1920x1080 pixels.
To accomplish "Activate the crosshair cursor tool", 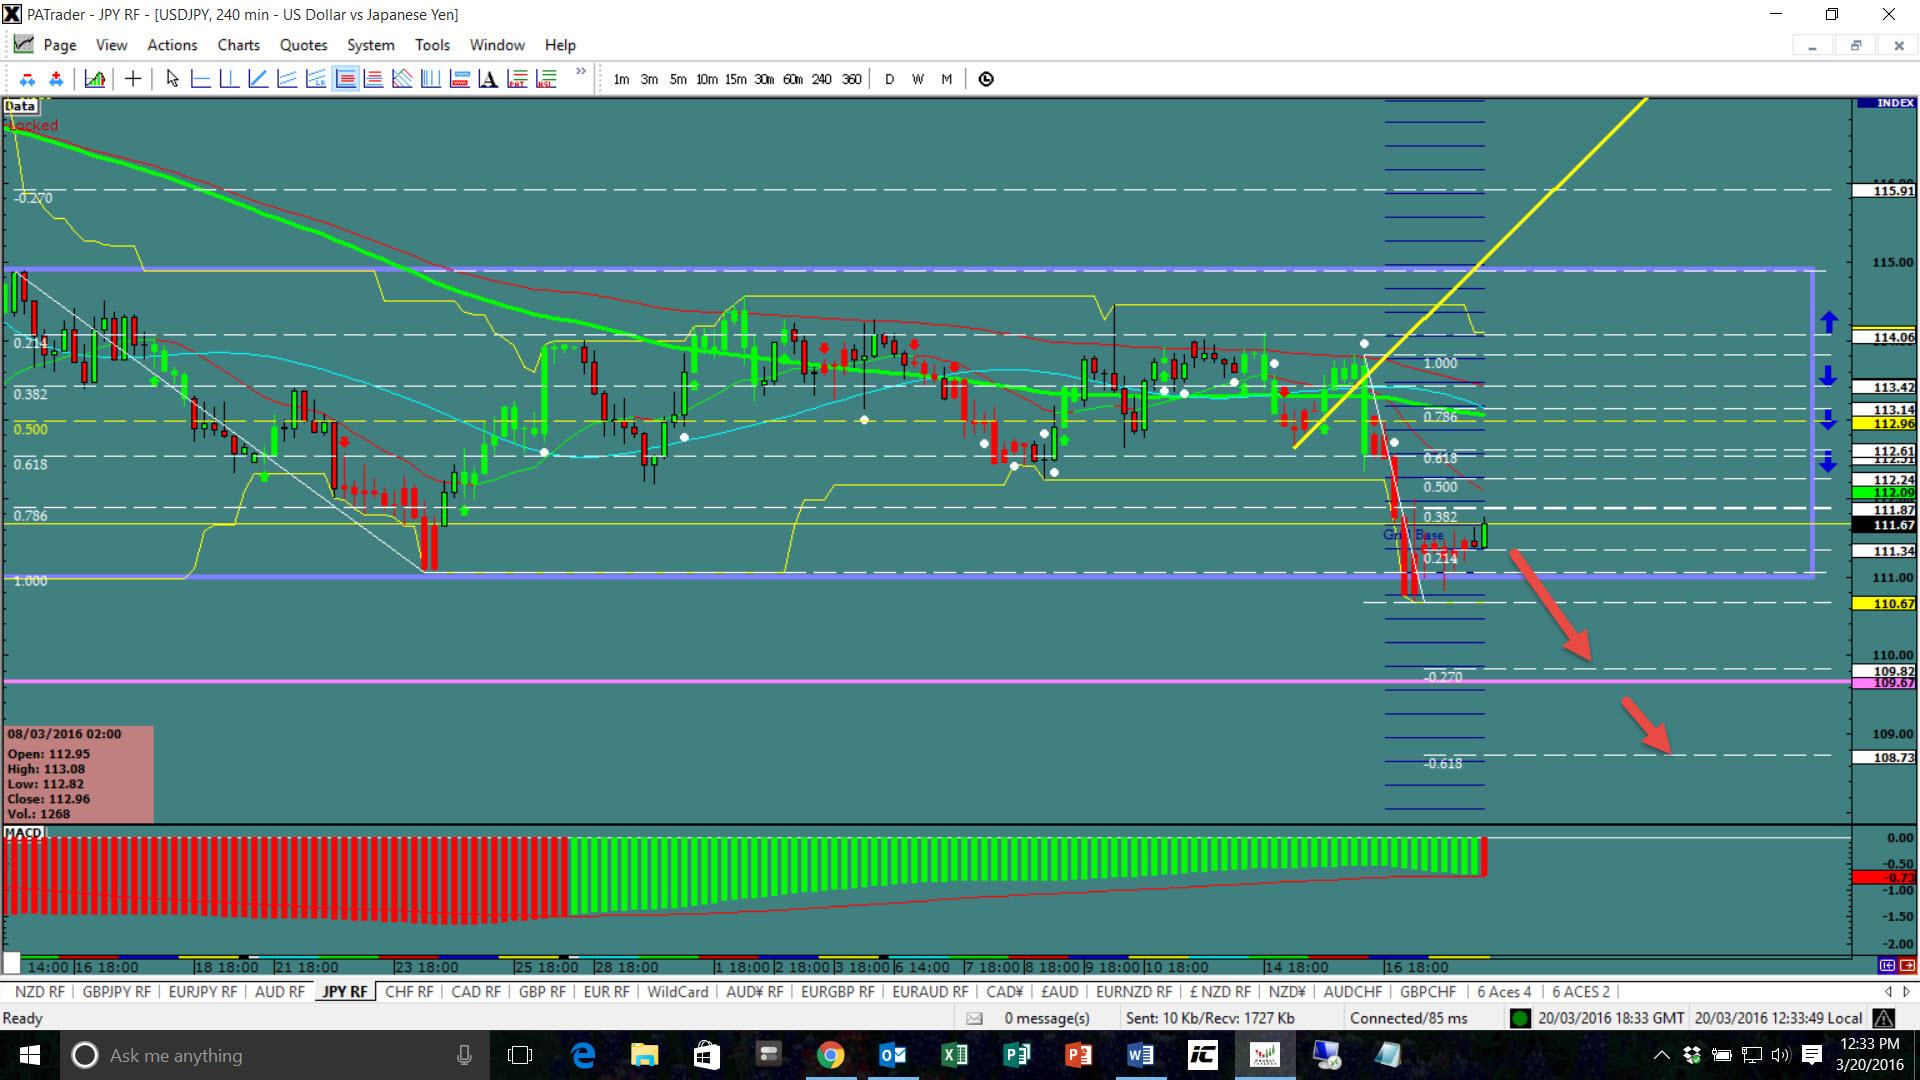I will (133, 79).
